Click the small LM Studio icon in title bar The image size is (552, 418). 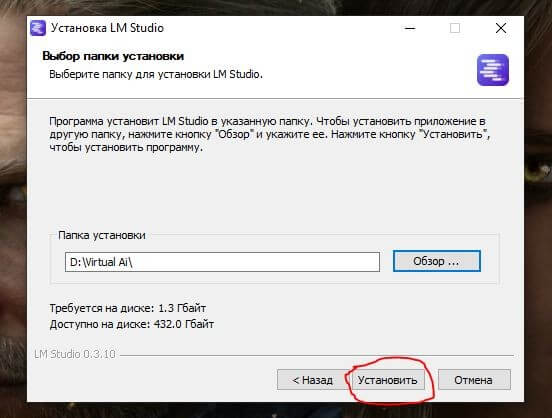(38, 28)
